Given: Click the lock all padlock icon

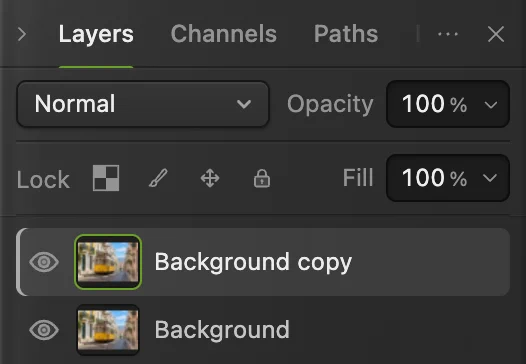Looking at the screenshot, I should click(x=262, y=178).
